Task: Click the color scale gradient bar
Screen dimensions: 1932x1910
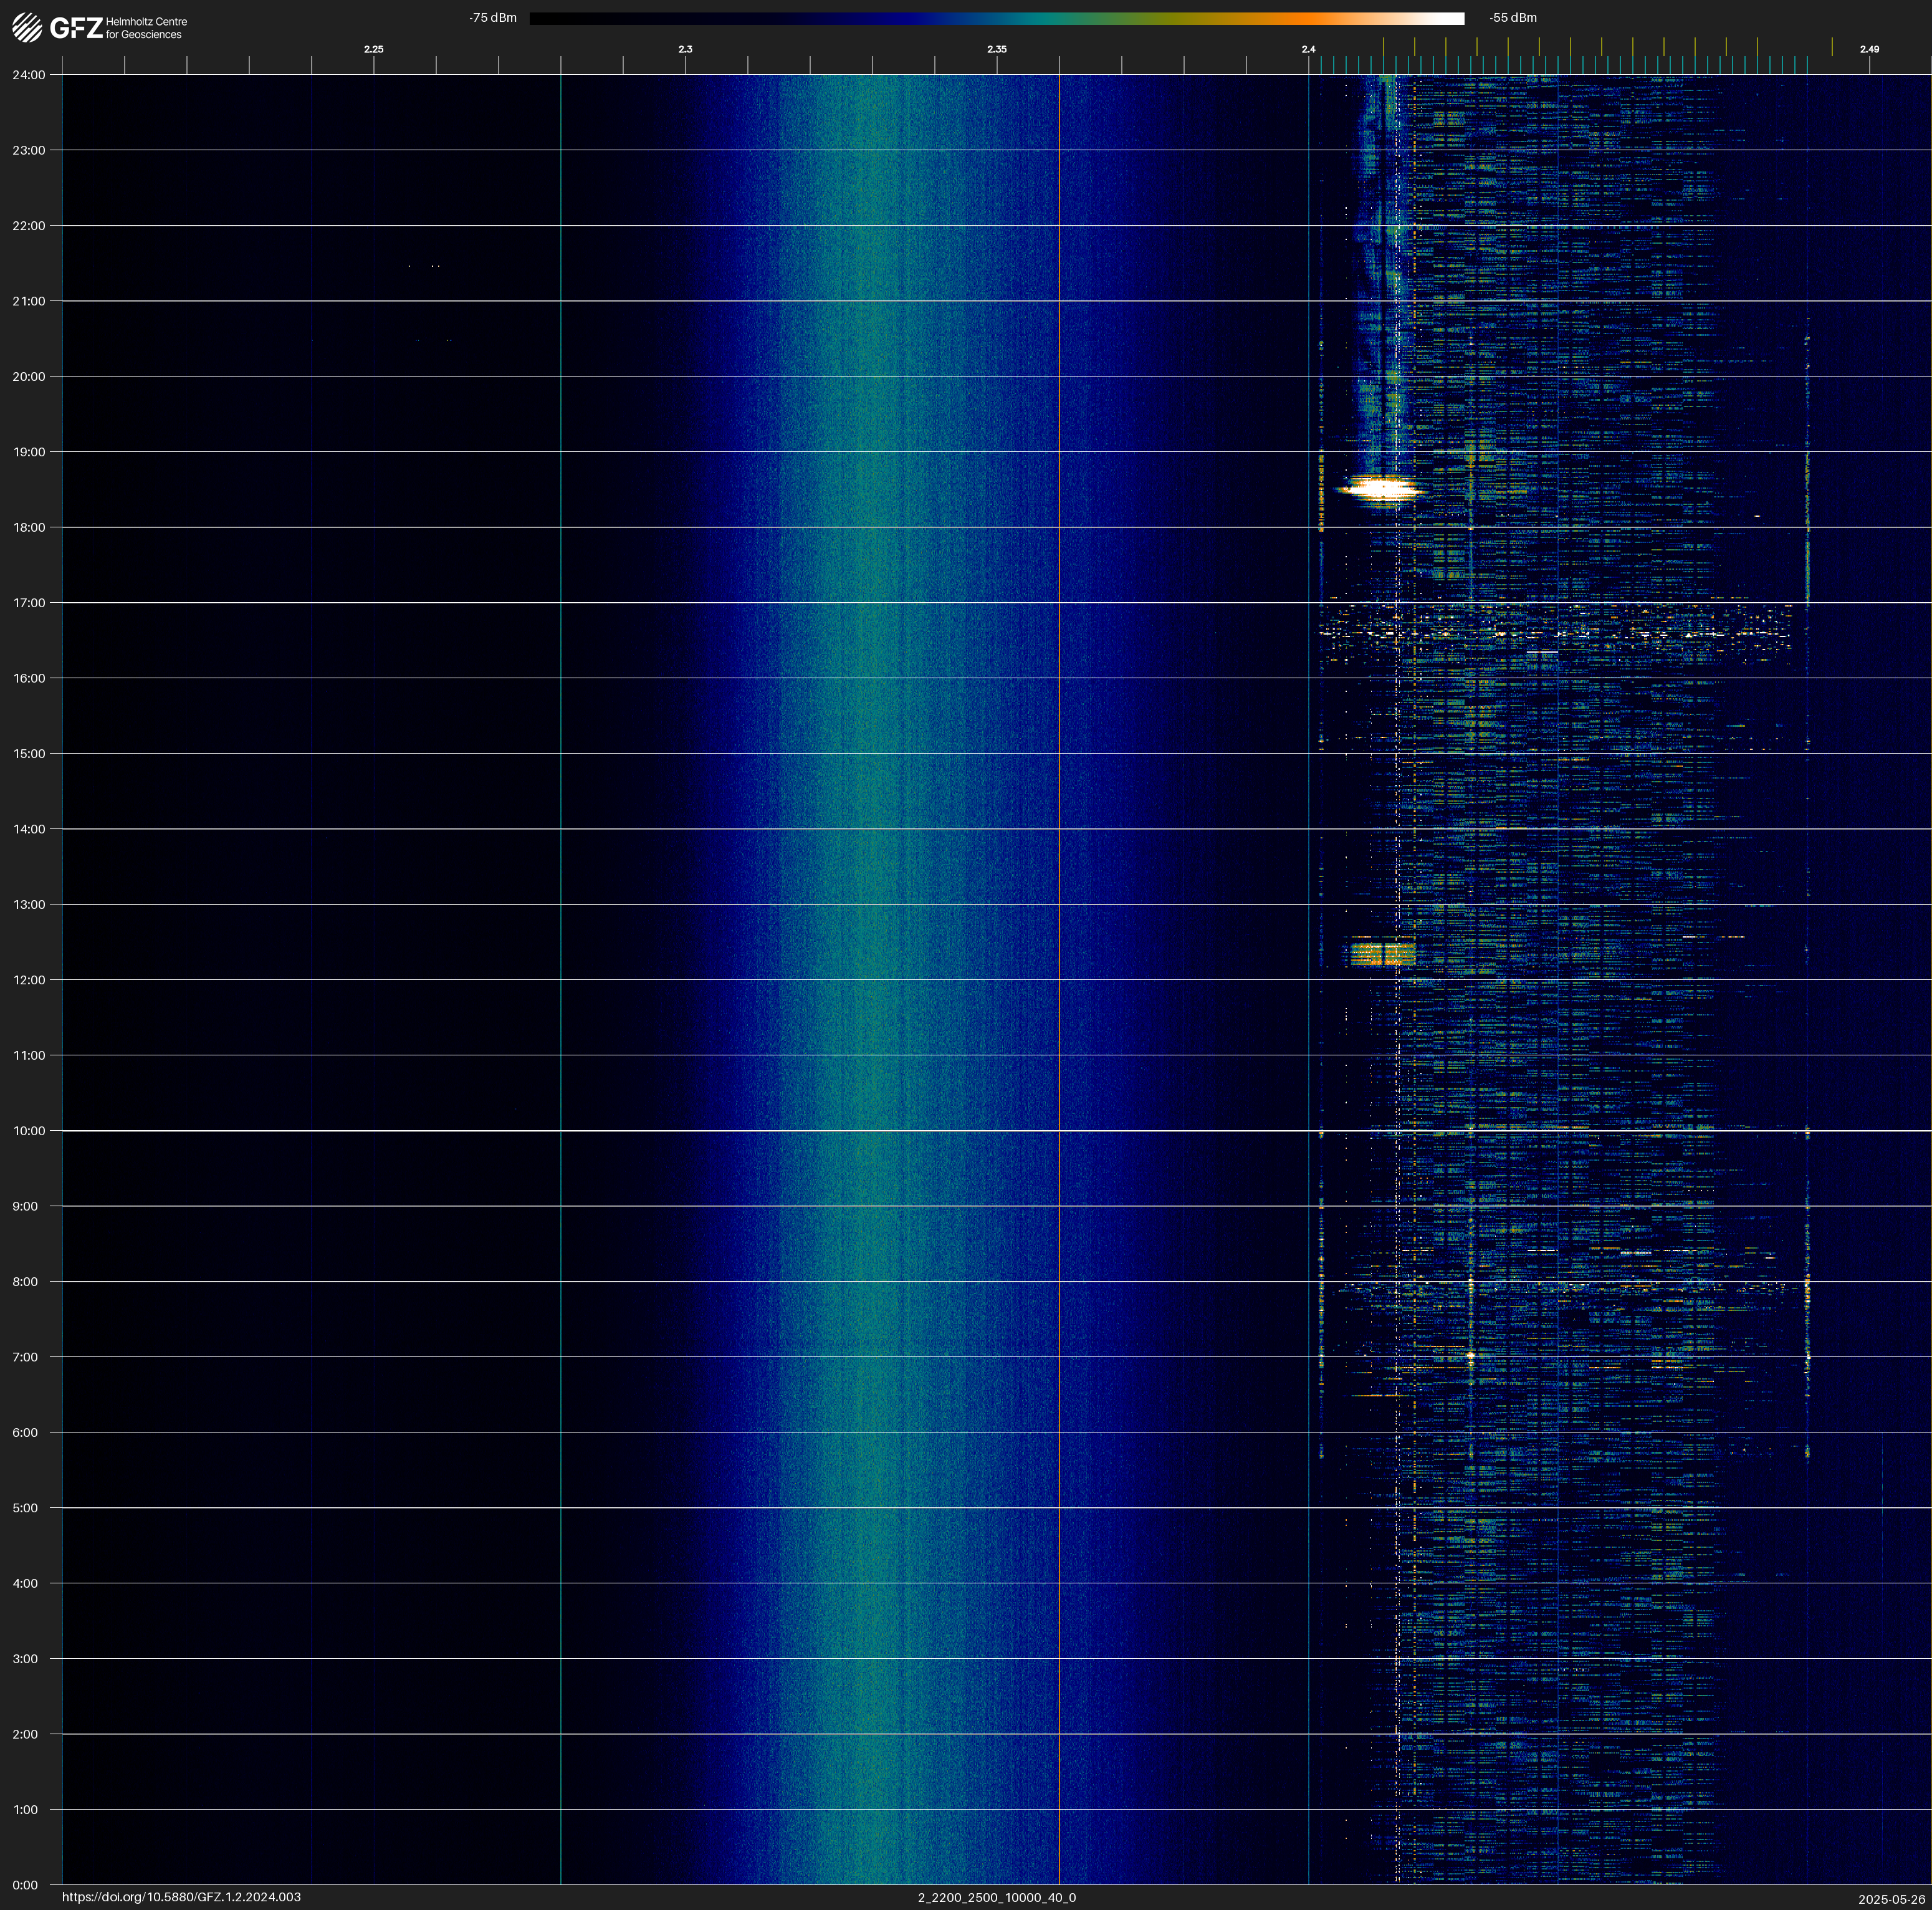Action: pyautogui.click(x=996, y=18)
